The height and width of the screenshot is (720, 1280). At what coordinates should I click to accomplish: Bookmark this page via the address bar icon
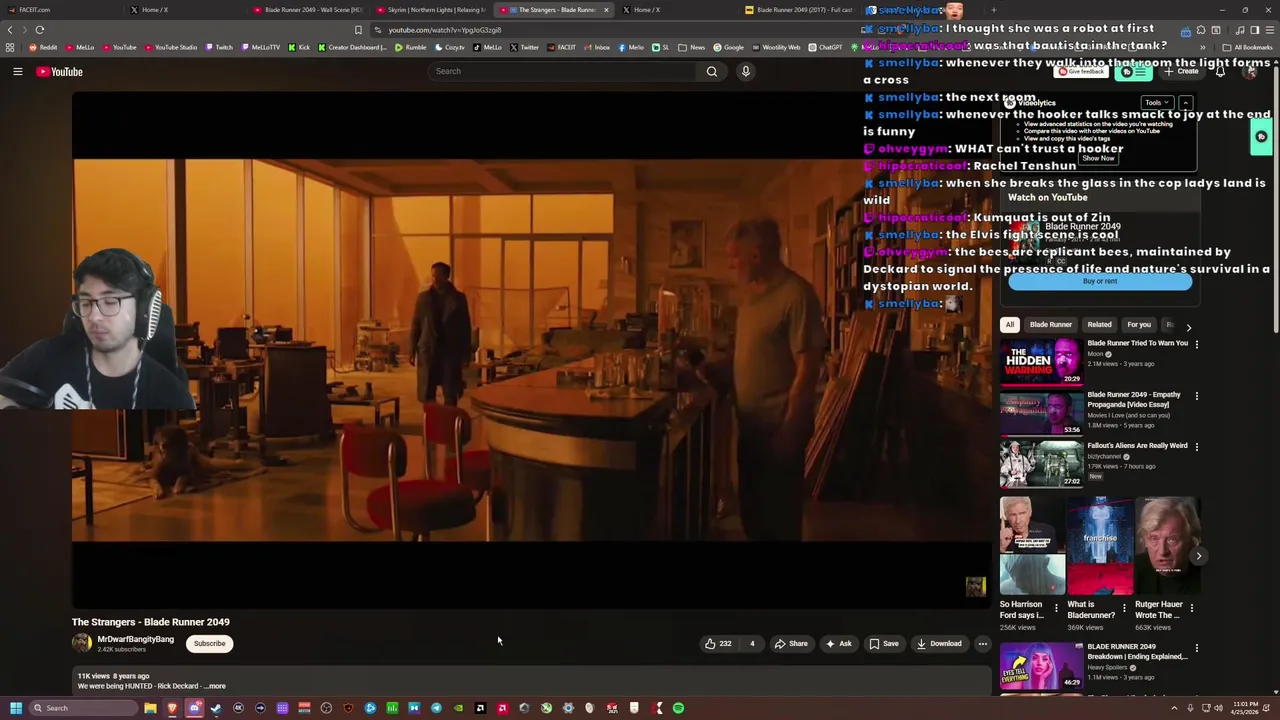358,30
